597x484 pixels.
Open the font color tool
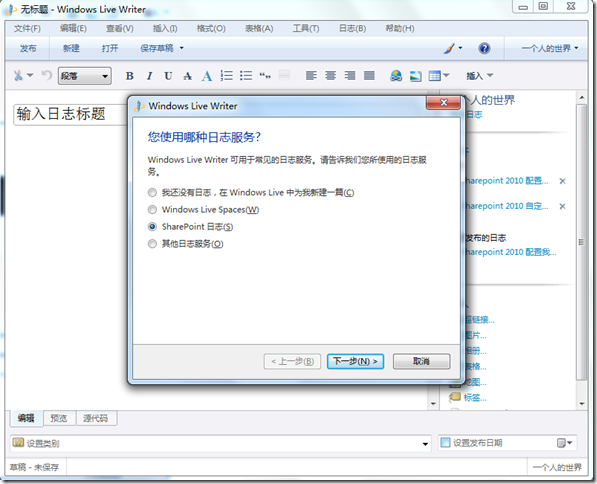pos(207,76)
